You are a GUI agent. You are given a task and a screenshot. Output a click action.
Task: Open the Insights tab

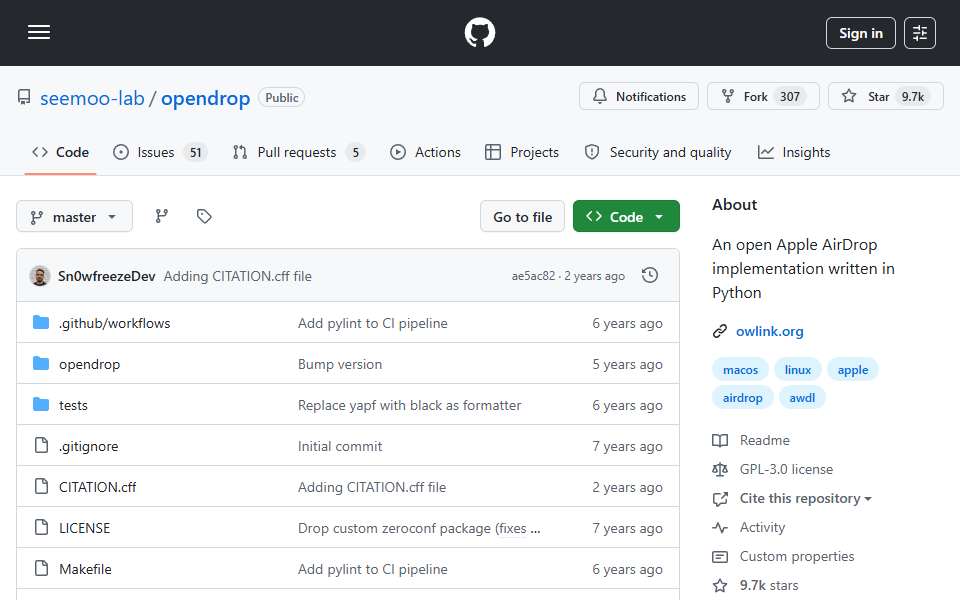tap(794, 152)
